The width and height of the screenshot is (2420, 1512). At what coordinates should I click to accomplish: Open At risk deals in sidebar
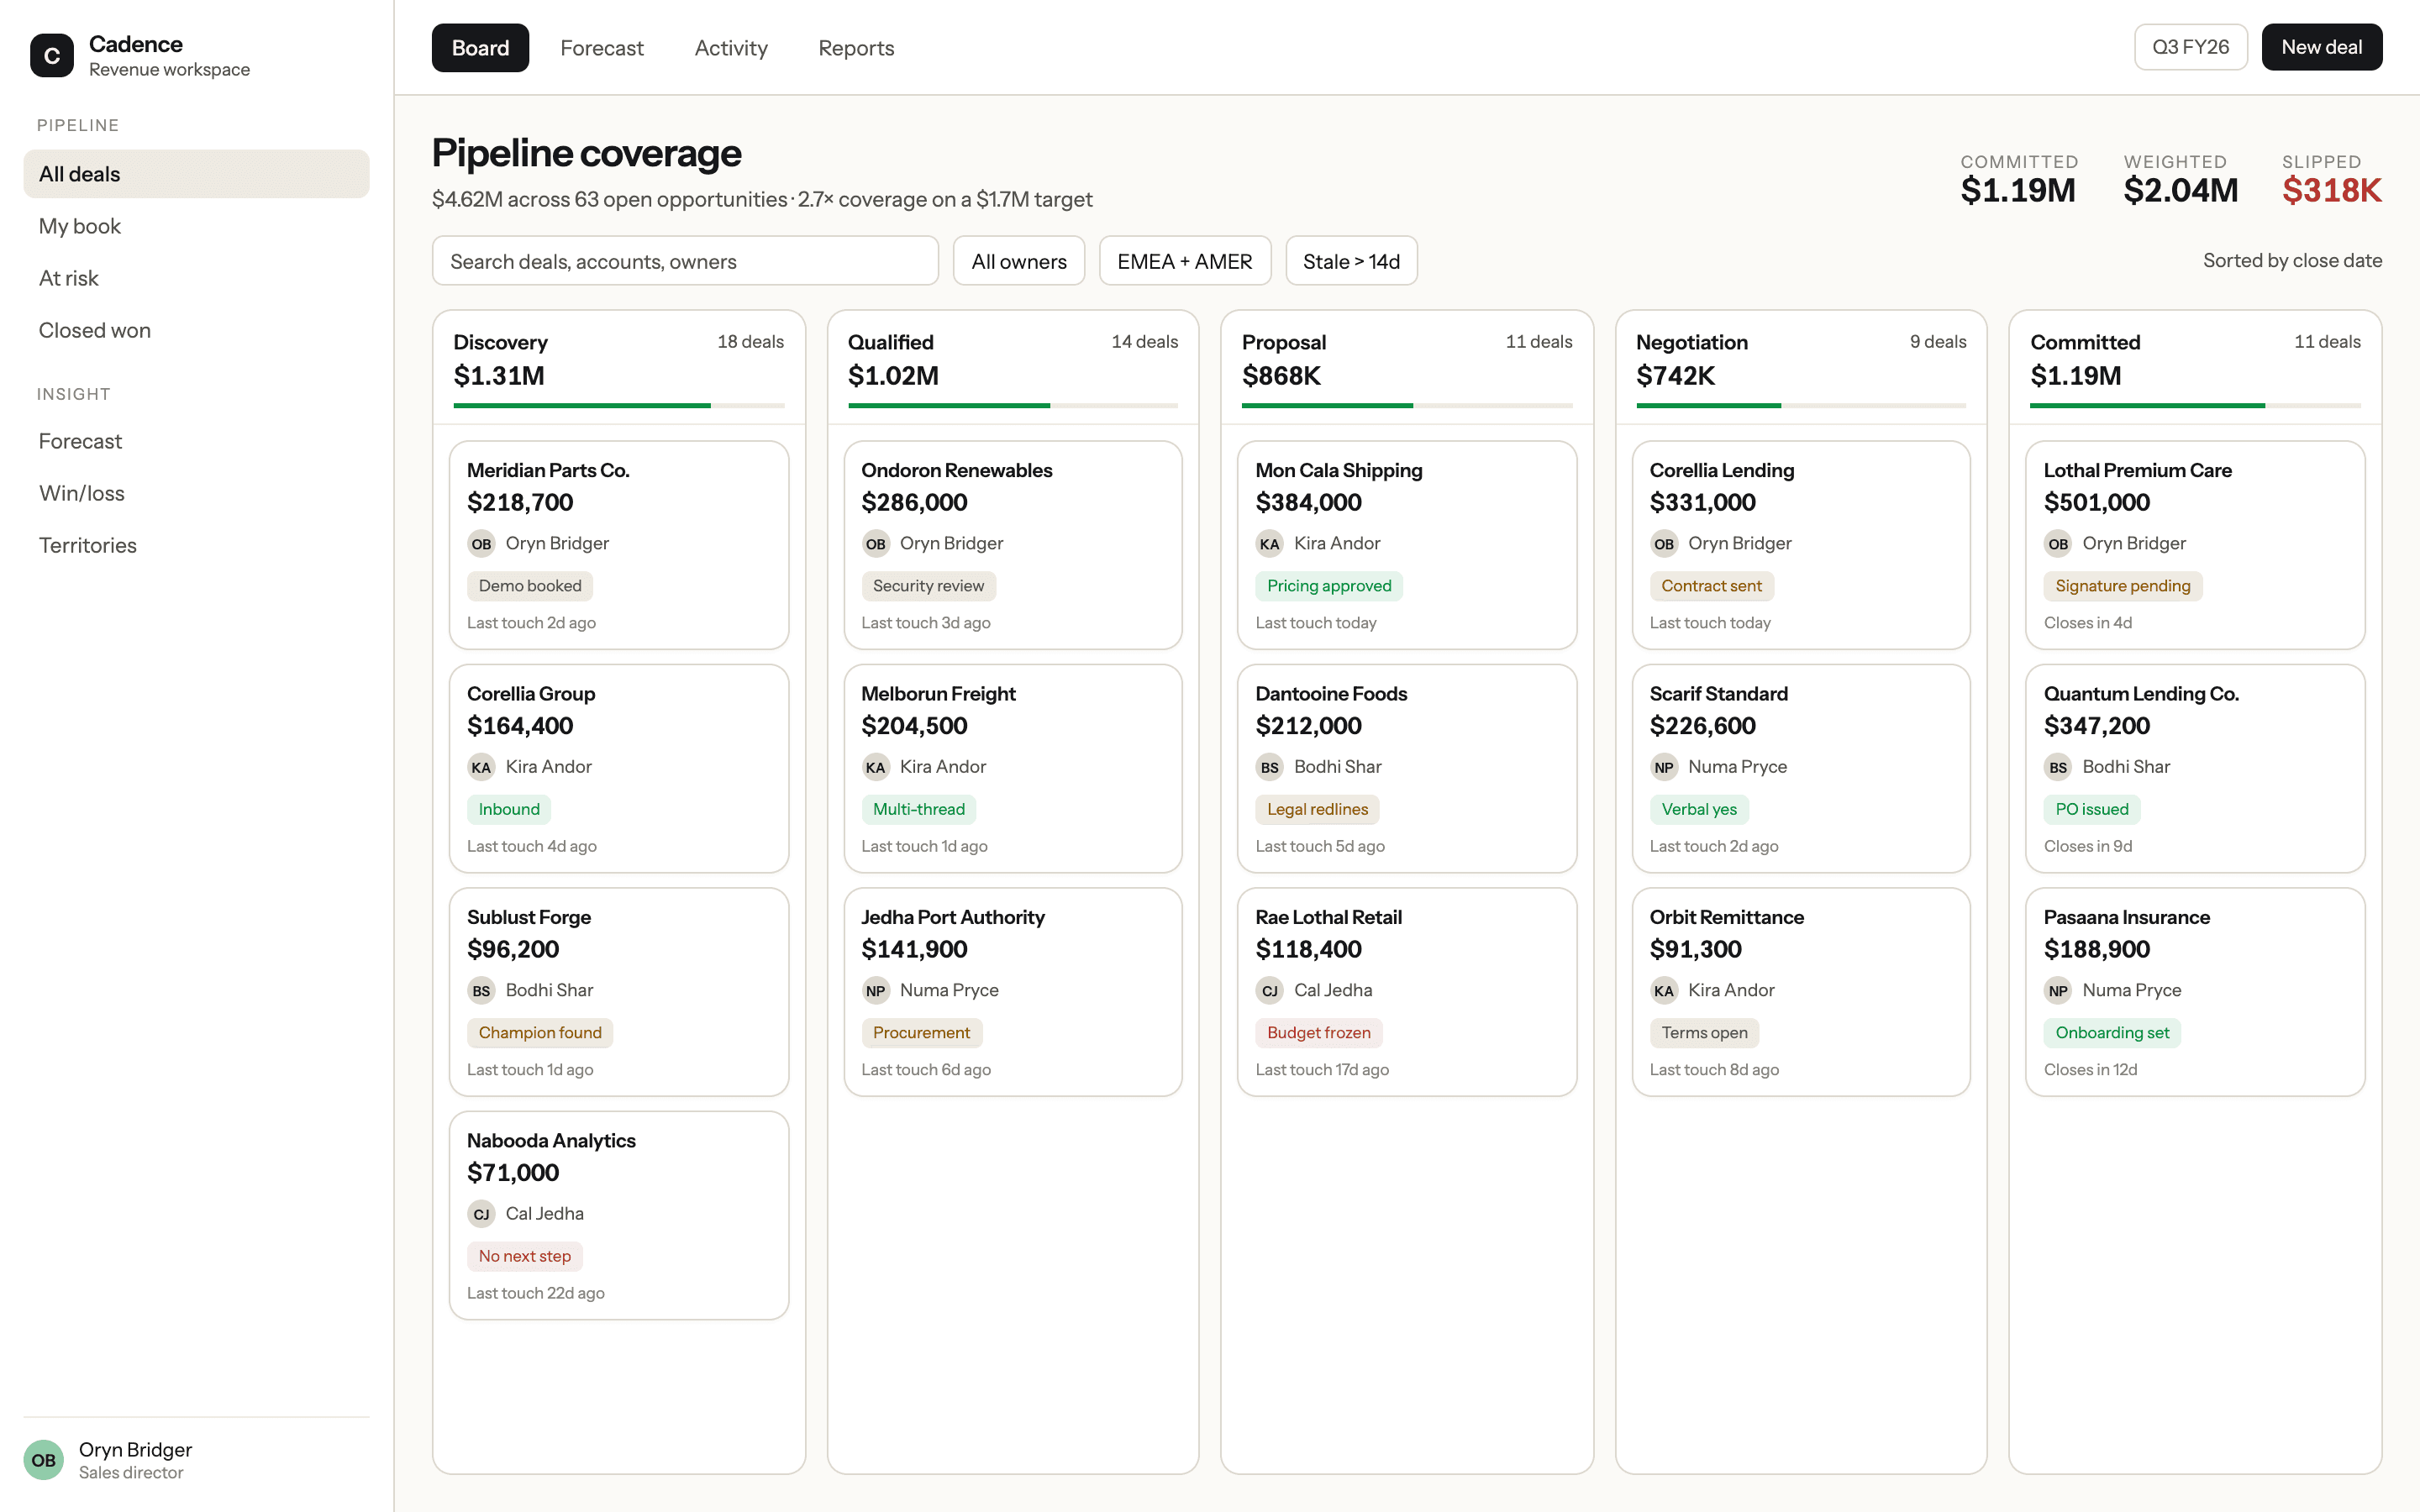point(196,278)
